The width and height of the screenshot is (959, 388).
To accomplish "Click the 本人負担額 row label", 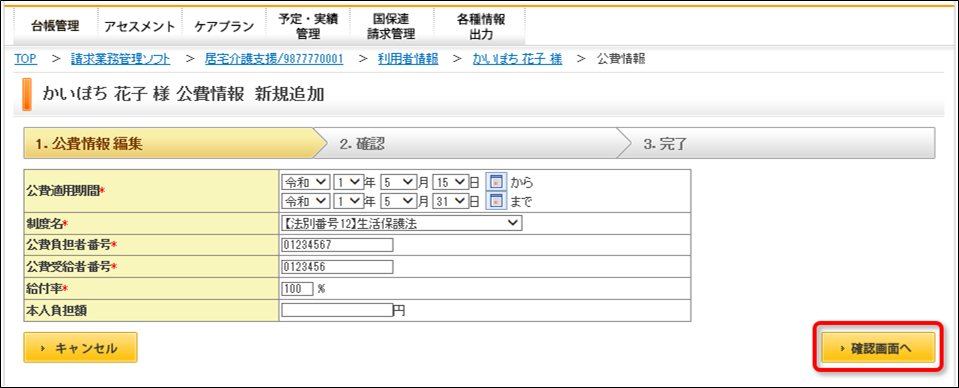I will click(56, 310).
